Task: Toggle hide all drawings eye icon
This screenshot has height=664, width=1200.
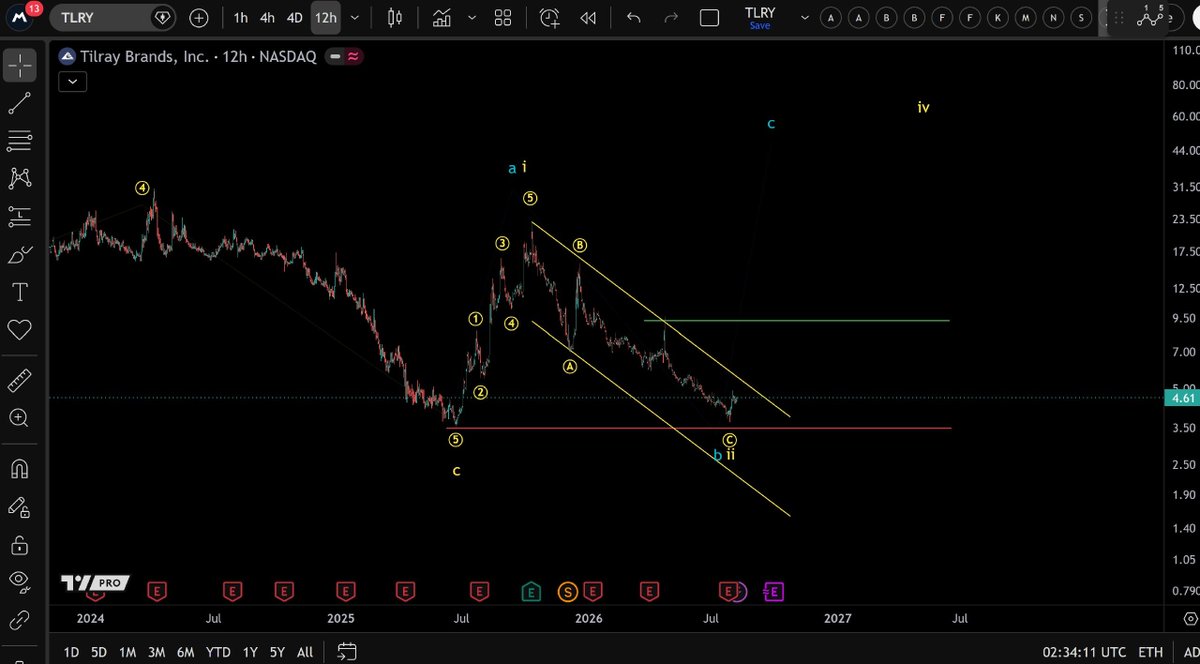Action: point(19,580)
